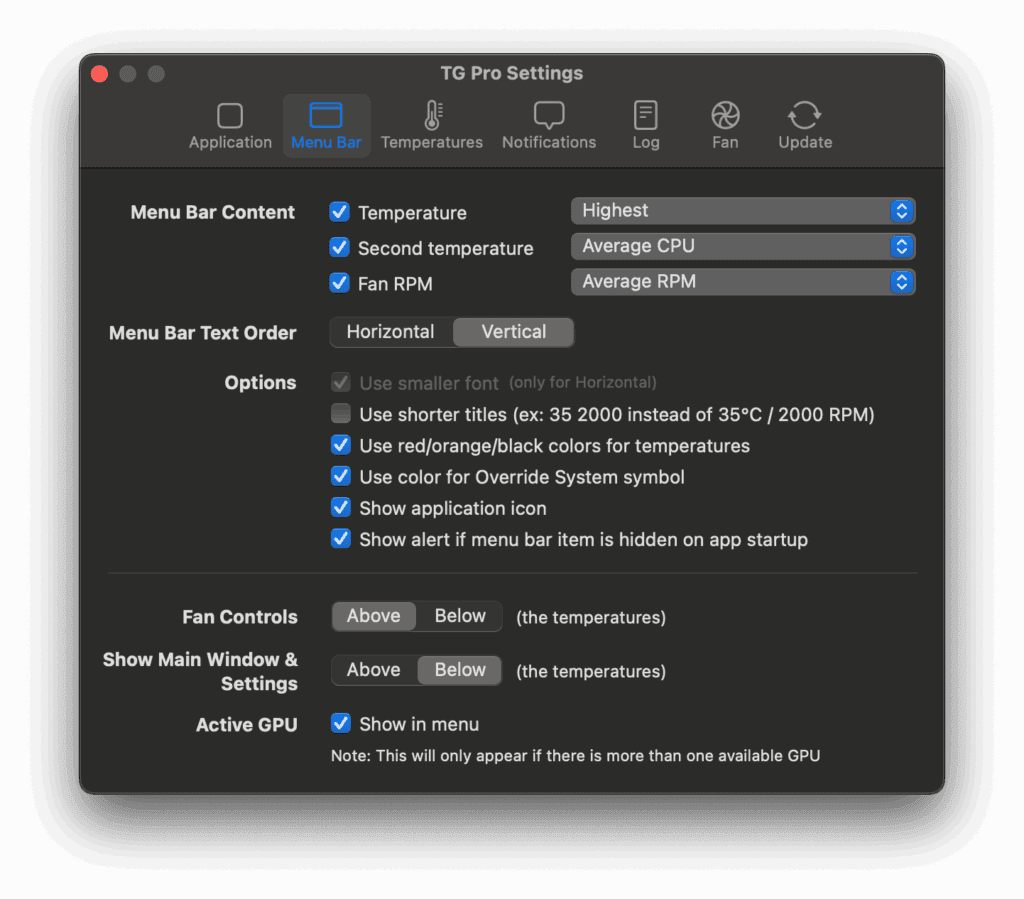Toggle red/orange/black colors for temperatures
The height and width of the screenshot is (899, 1024).
(341, 445)
